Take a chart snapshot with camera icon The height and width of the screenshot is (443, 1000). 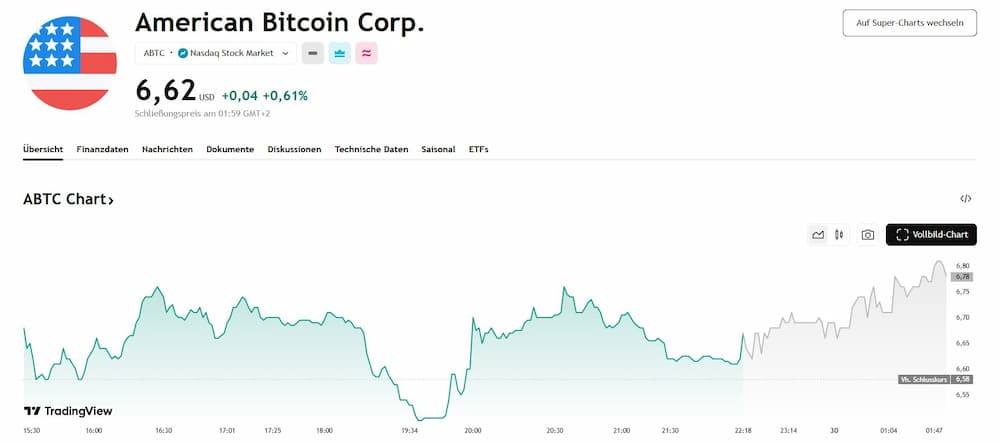868,235
